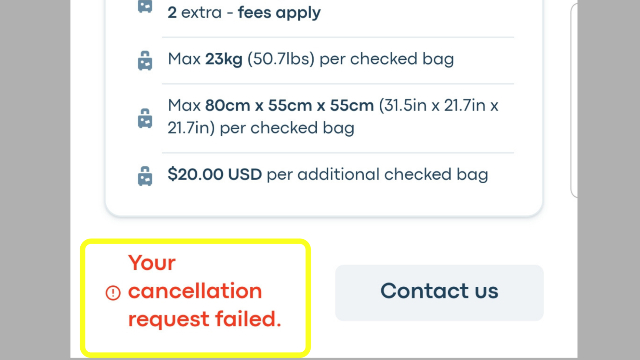Select the 'per checked bag' weight row text
The width and height of the screenshot is (640, 360).
tap(387, 59)
